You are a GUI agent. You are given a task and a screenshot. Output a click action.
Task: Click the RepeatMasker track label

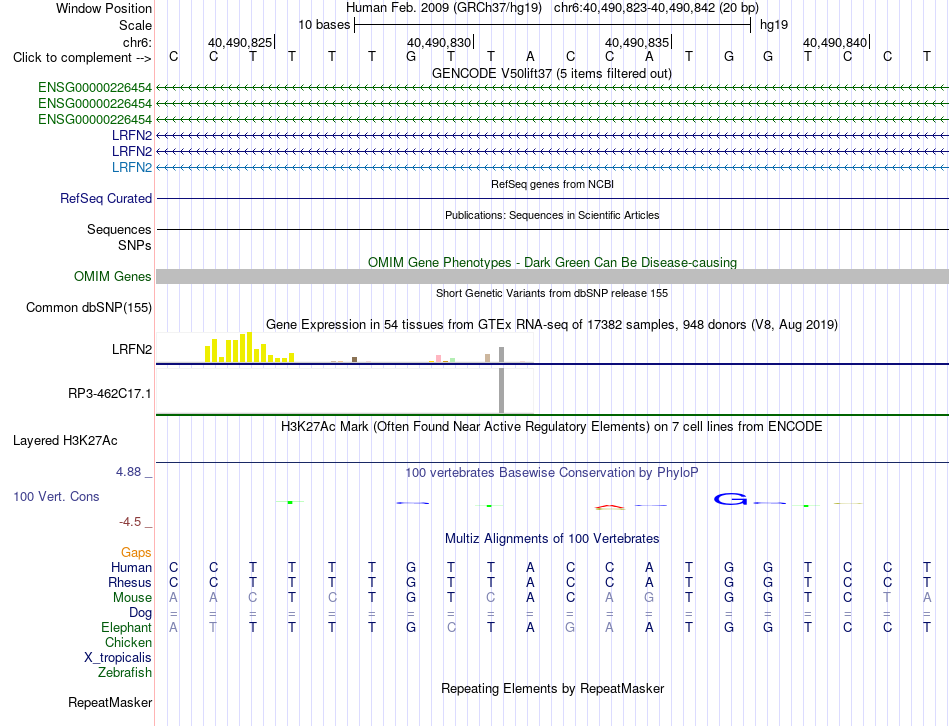[110, 702]
